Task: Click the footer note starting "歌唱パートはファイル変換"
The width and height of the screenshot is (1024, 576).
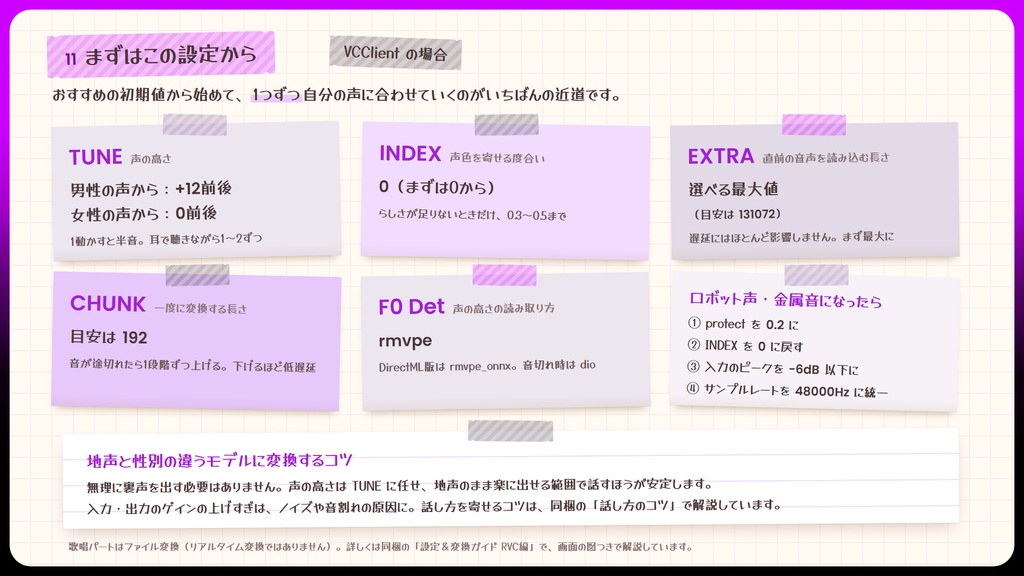Action: [x=380, y=547]
